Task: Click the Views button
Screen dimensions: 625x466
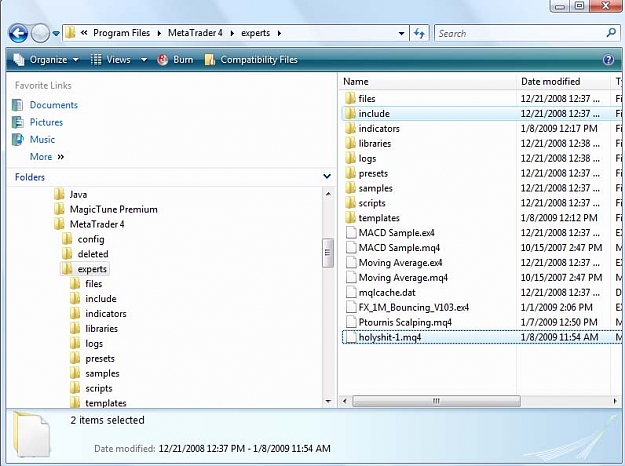Action: 111,60
